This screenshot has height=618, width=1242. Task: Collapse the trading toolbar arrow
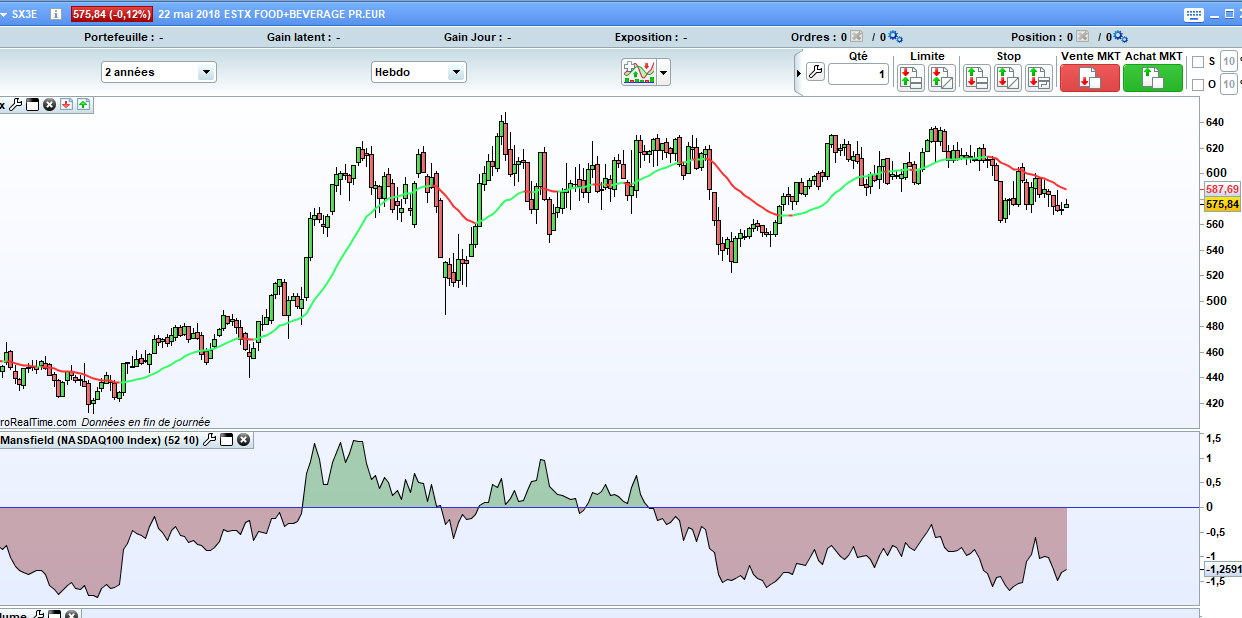(798, 72)
